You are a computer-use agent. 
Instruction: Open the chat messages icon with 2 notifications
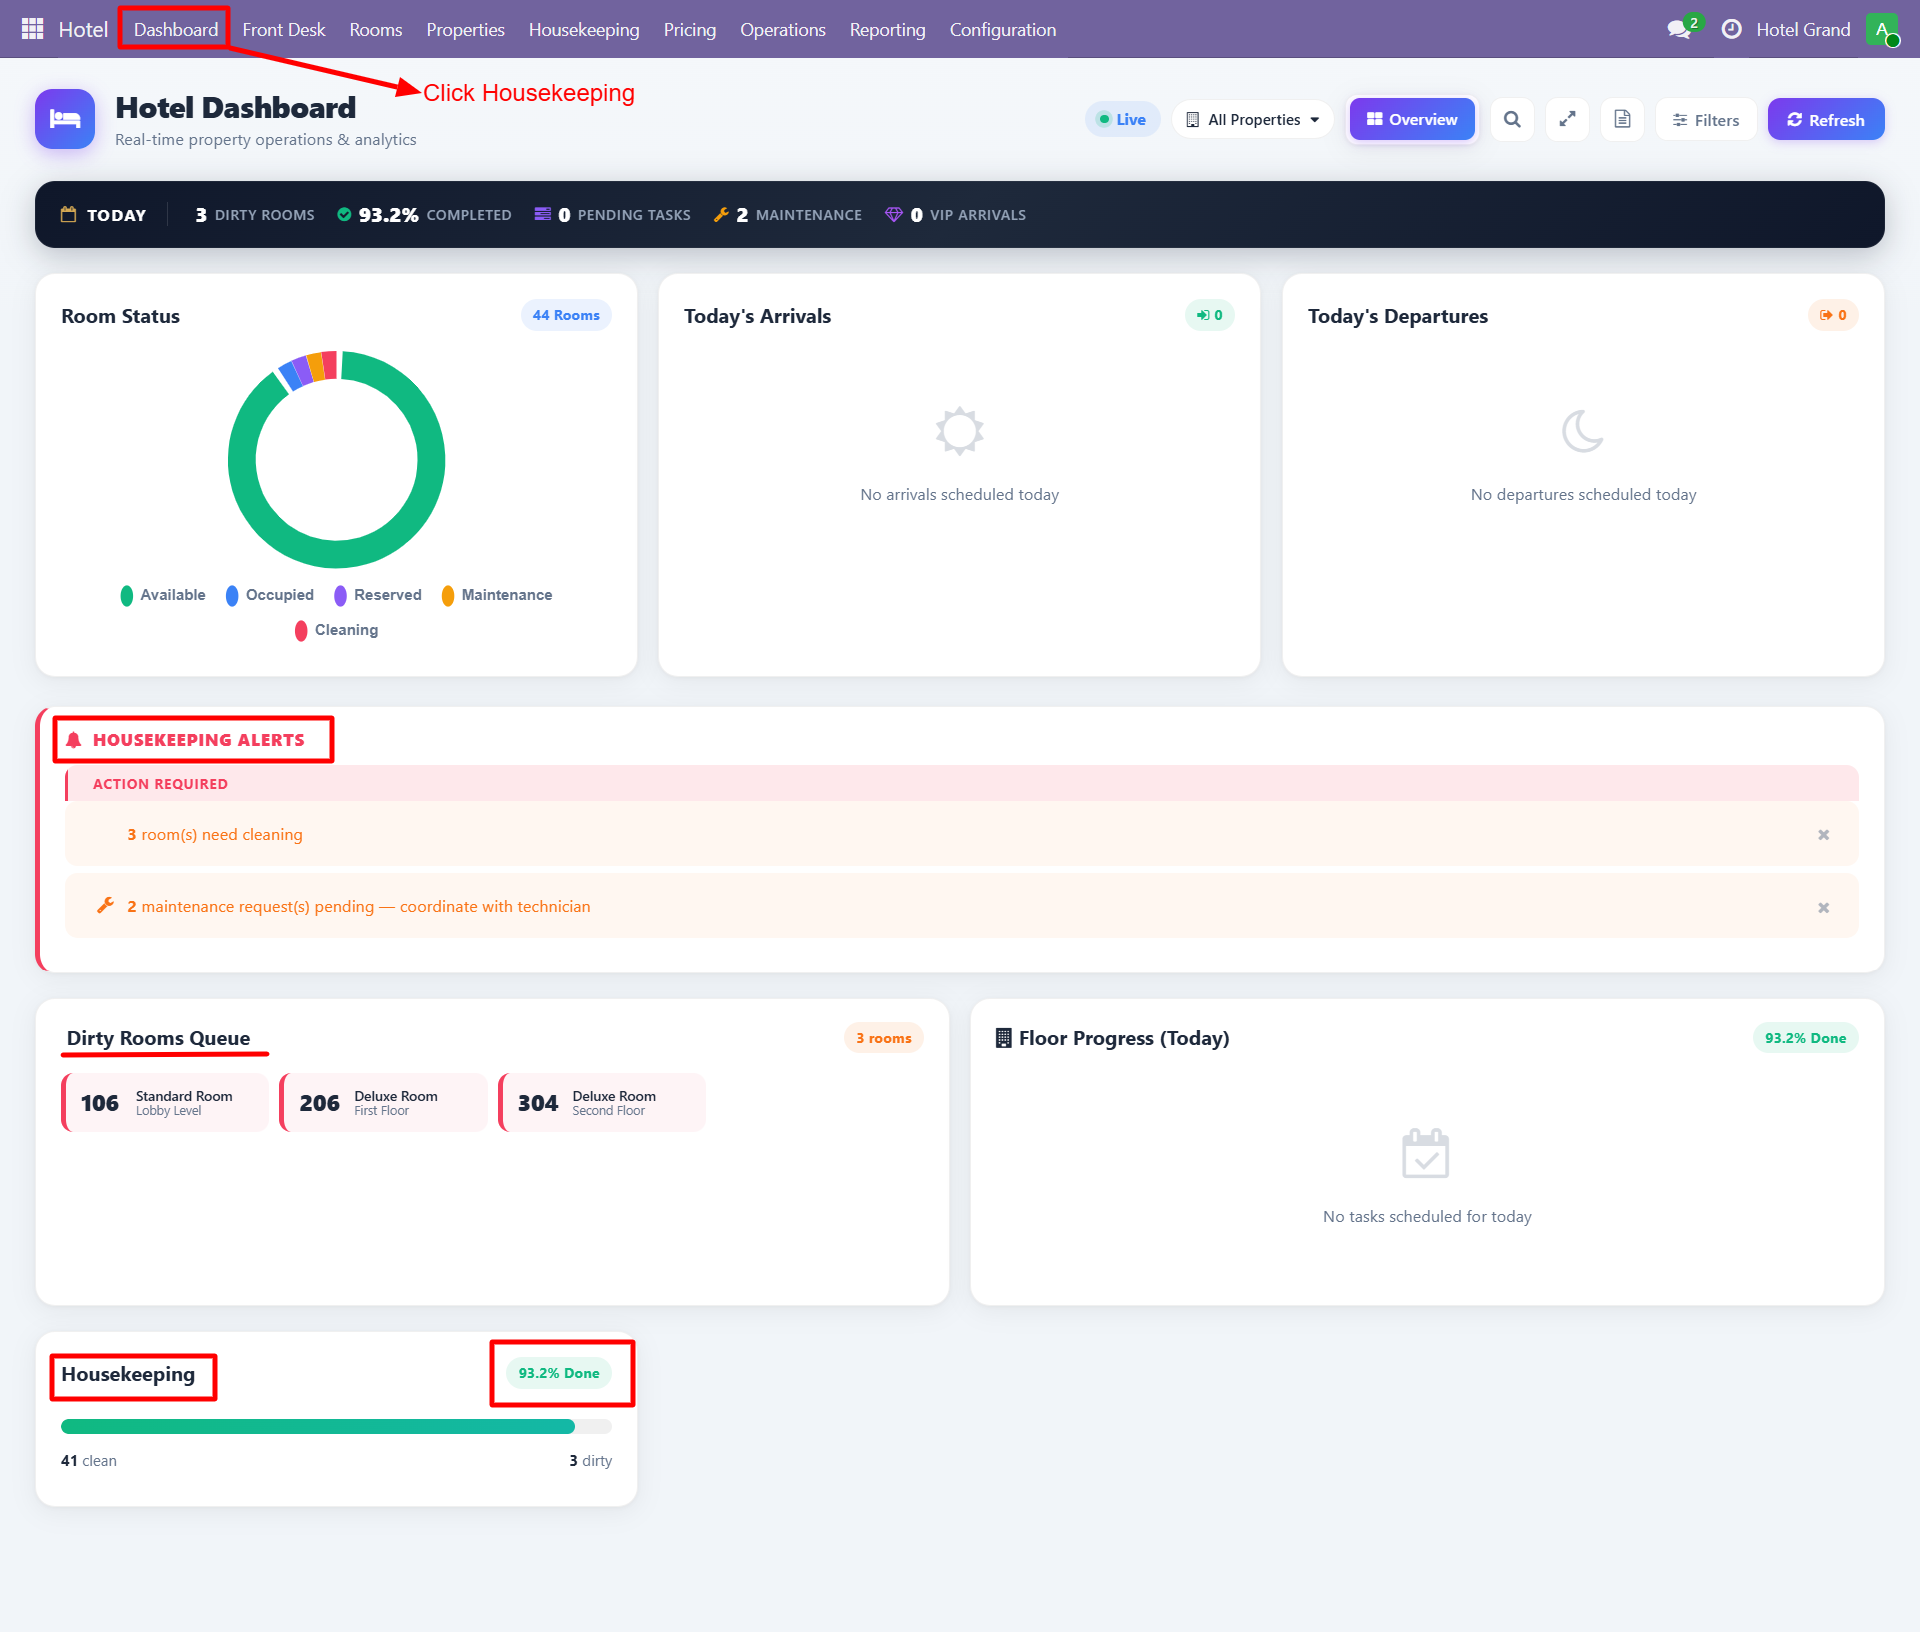1680,29
